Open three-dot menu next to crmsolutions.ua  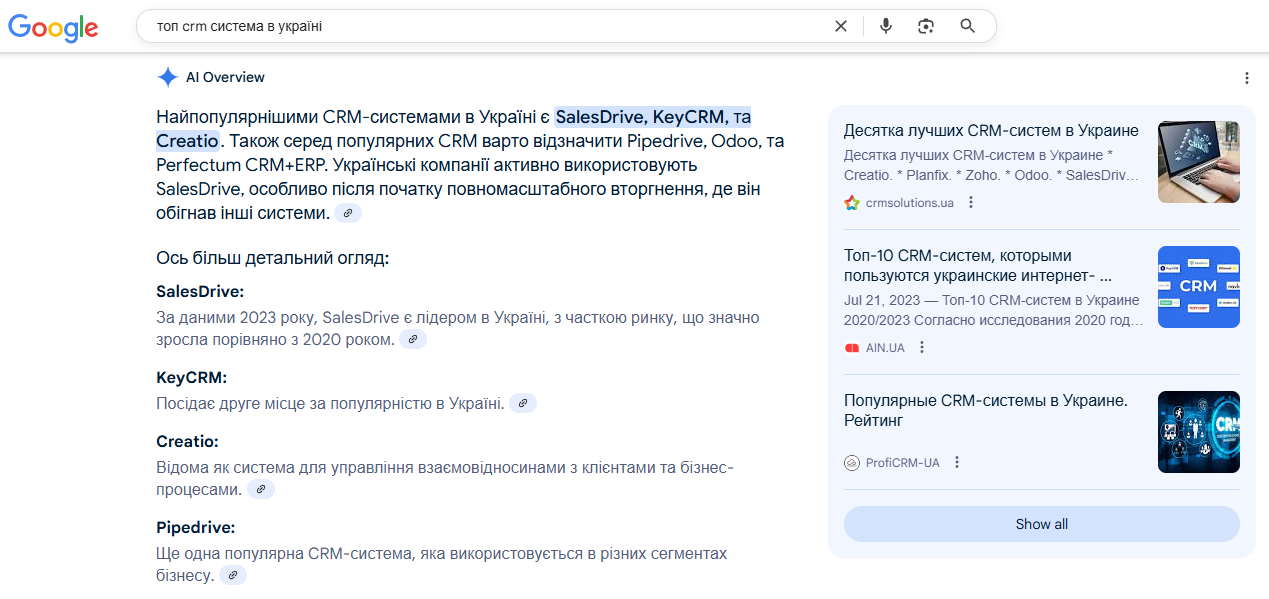point(970,203)
